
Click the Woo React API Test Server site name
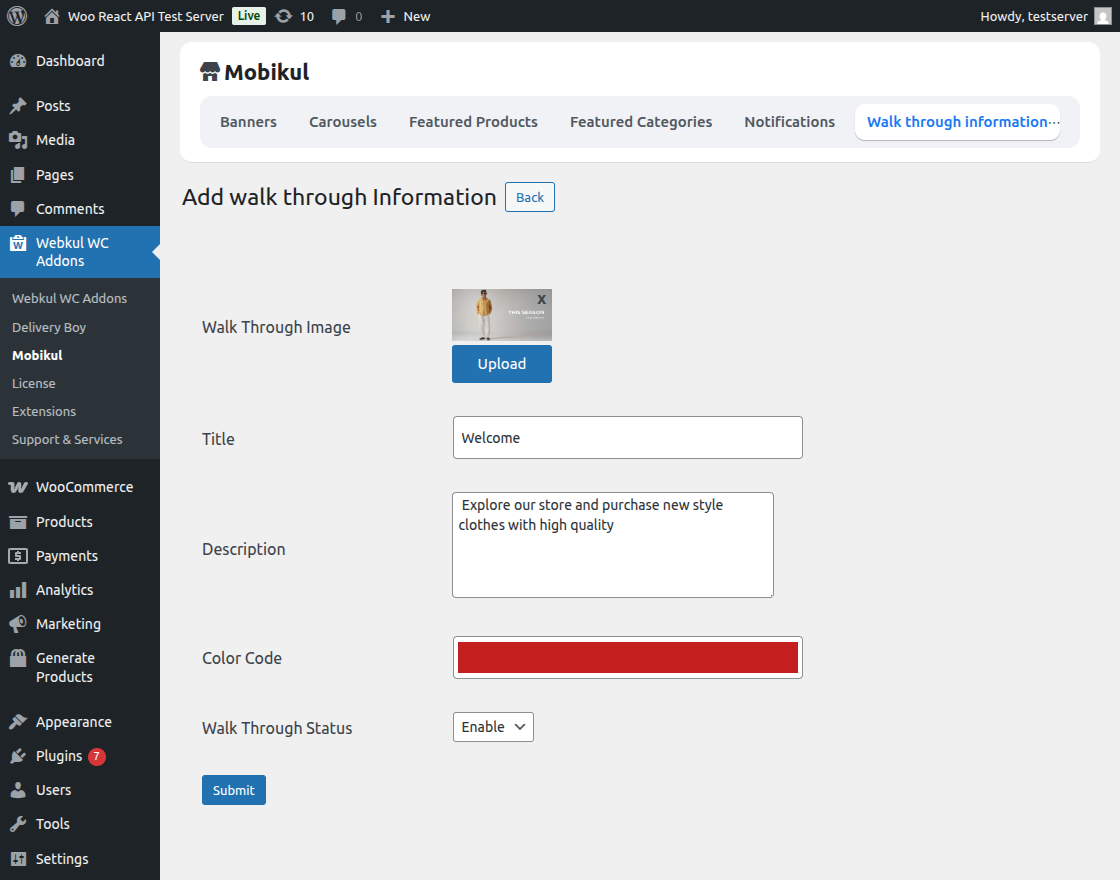click(x=146, y=16)
